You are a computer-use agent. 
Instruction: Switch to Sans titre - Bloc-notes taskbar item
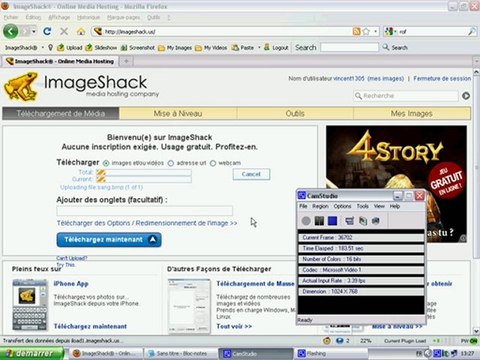[181, 353]
